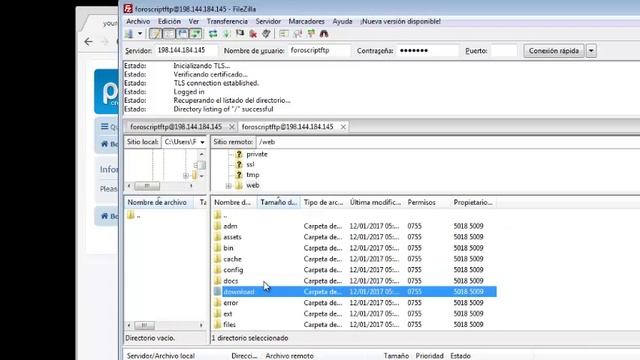Expand the web folder tree node
Screen dimensions: 640x360
pos(229,186)
